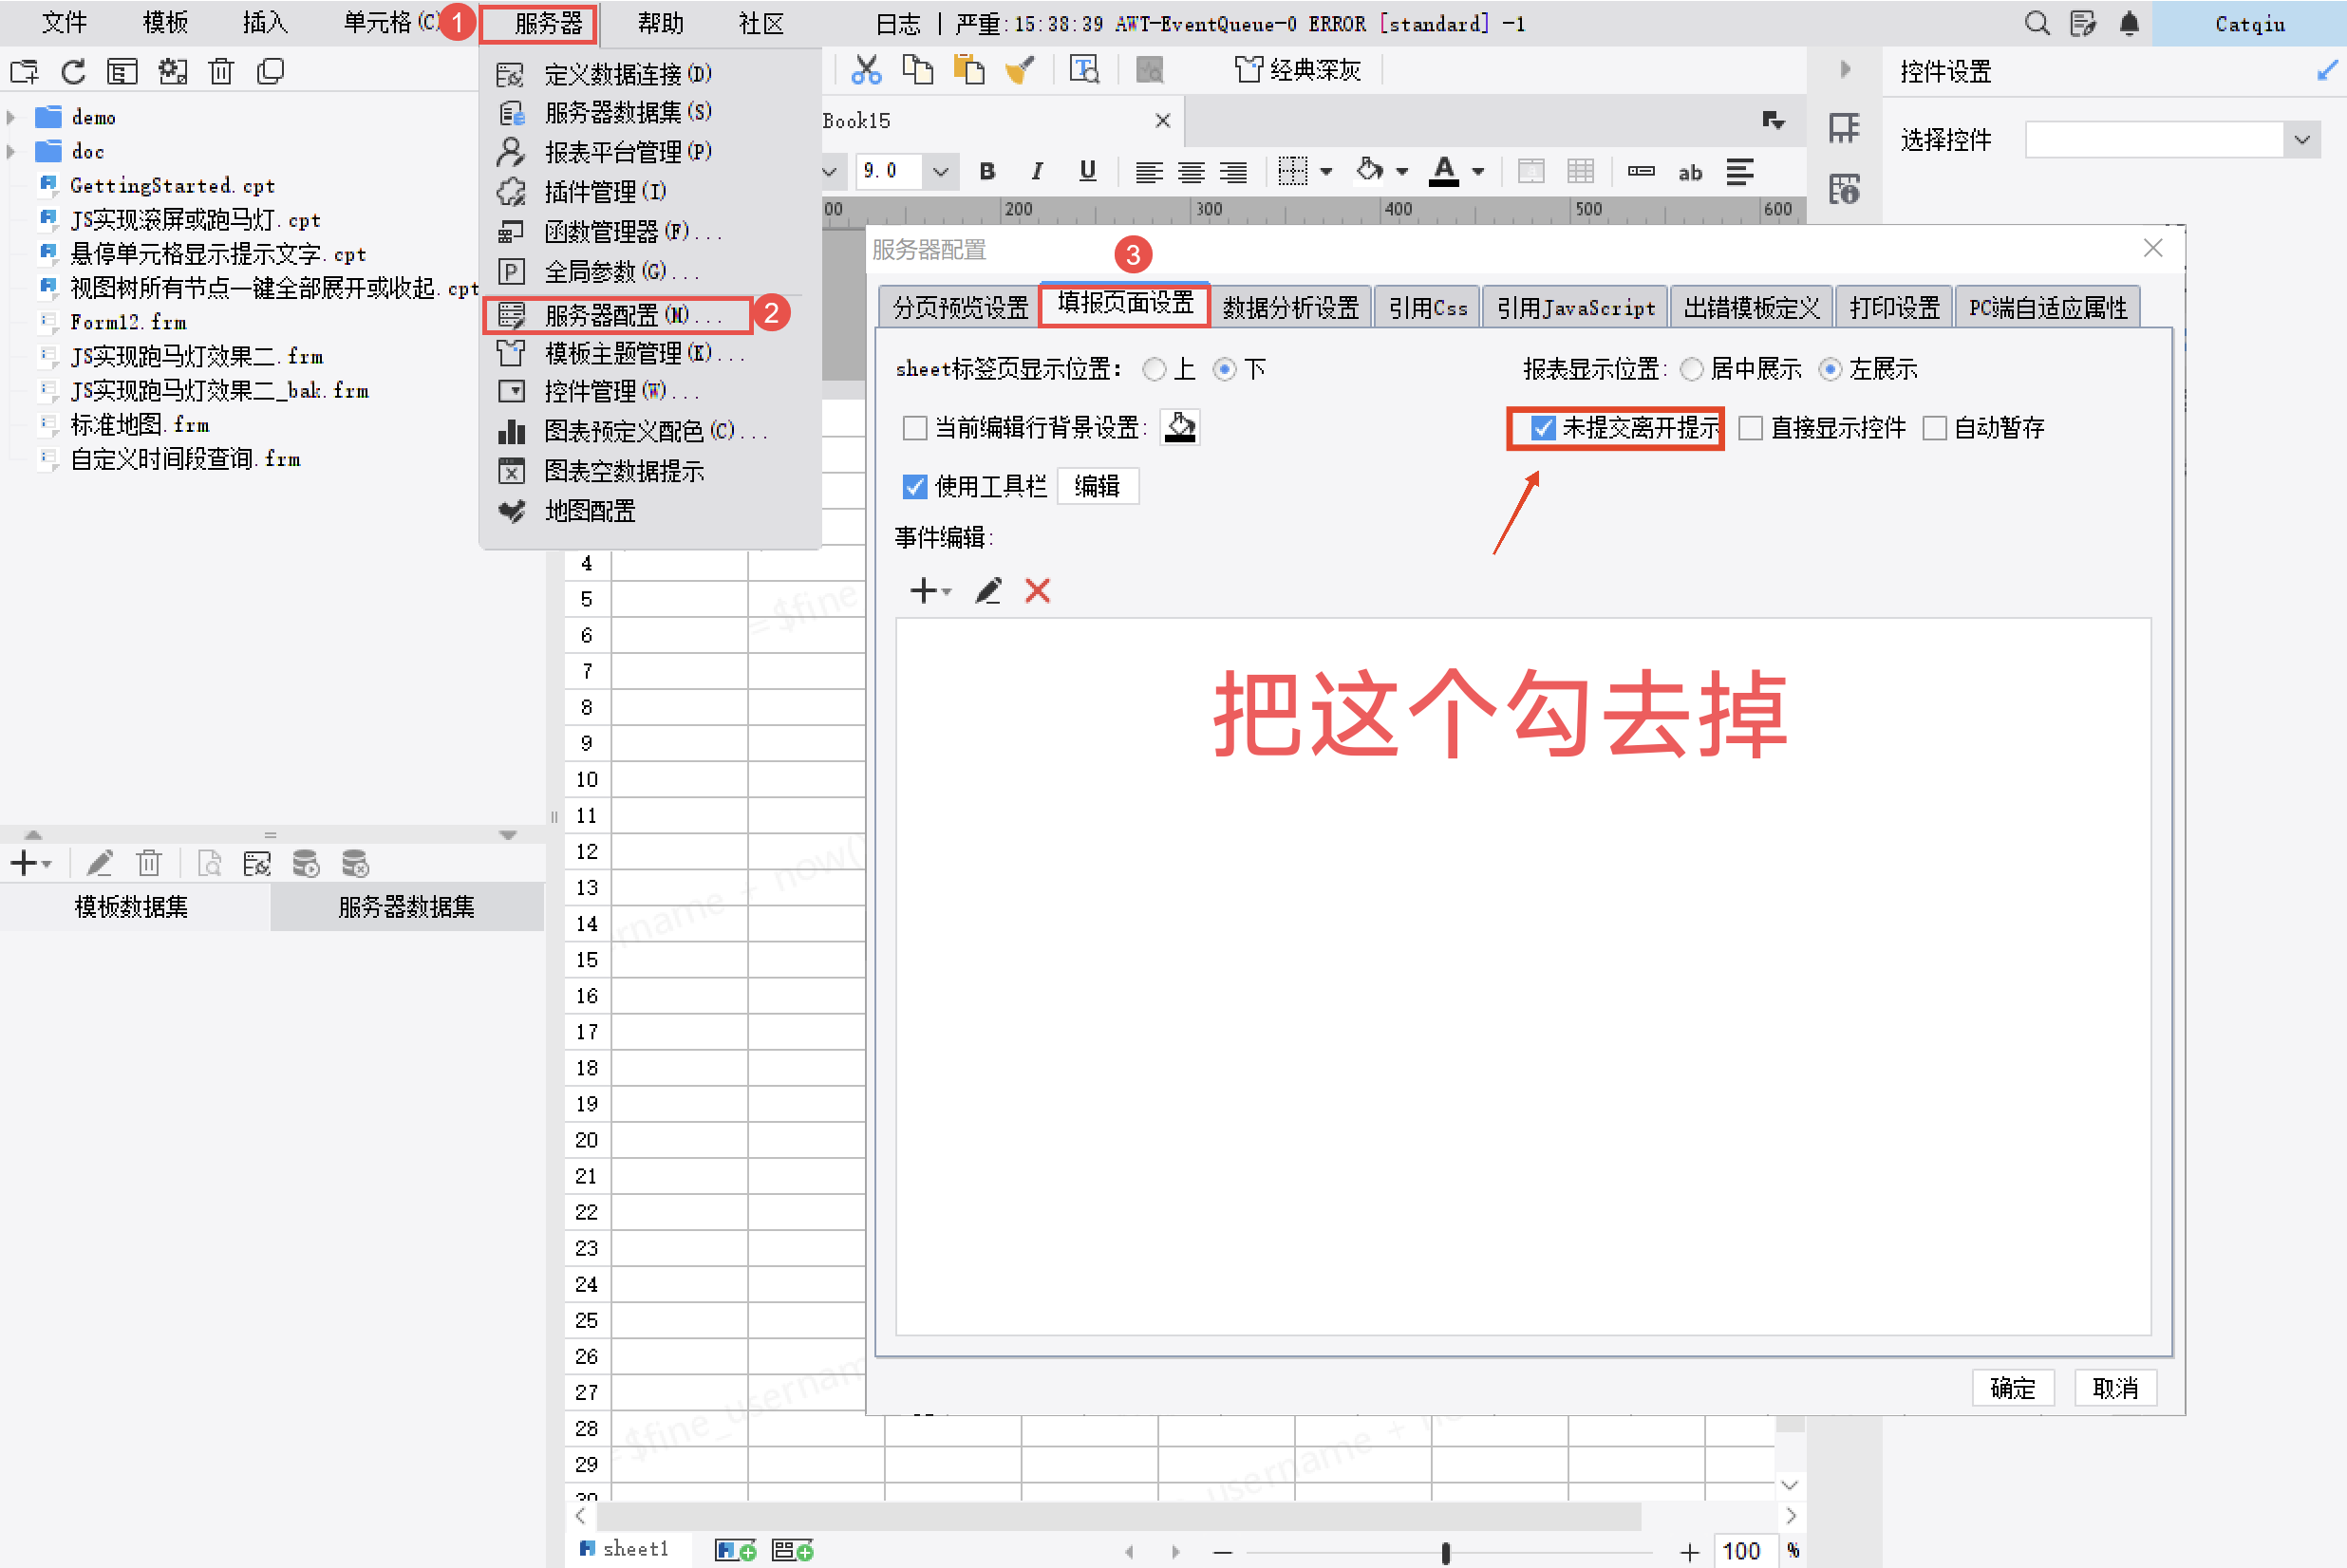Click the zoom slider handle at bottom

pyautogui.click(x=1445, y=1551)
